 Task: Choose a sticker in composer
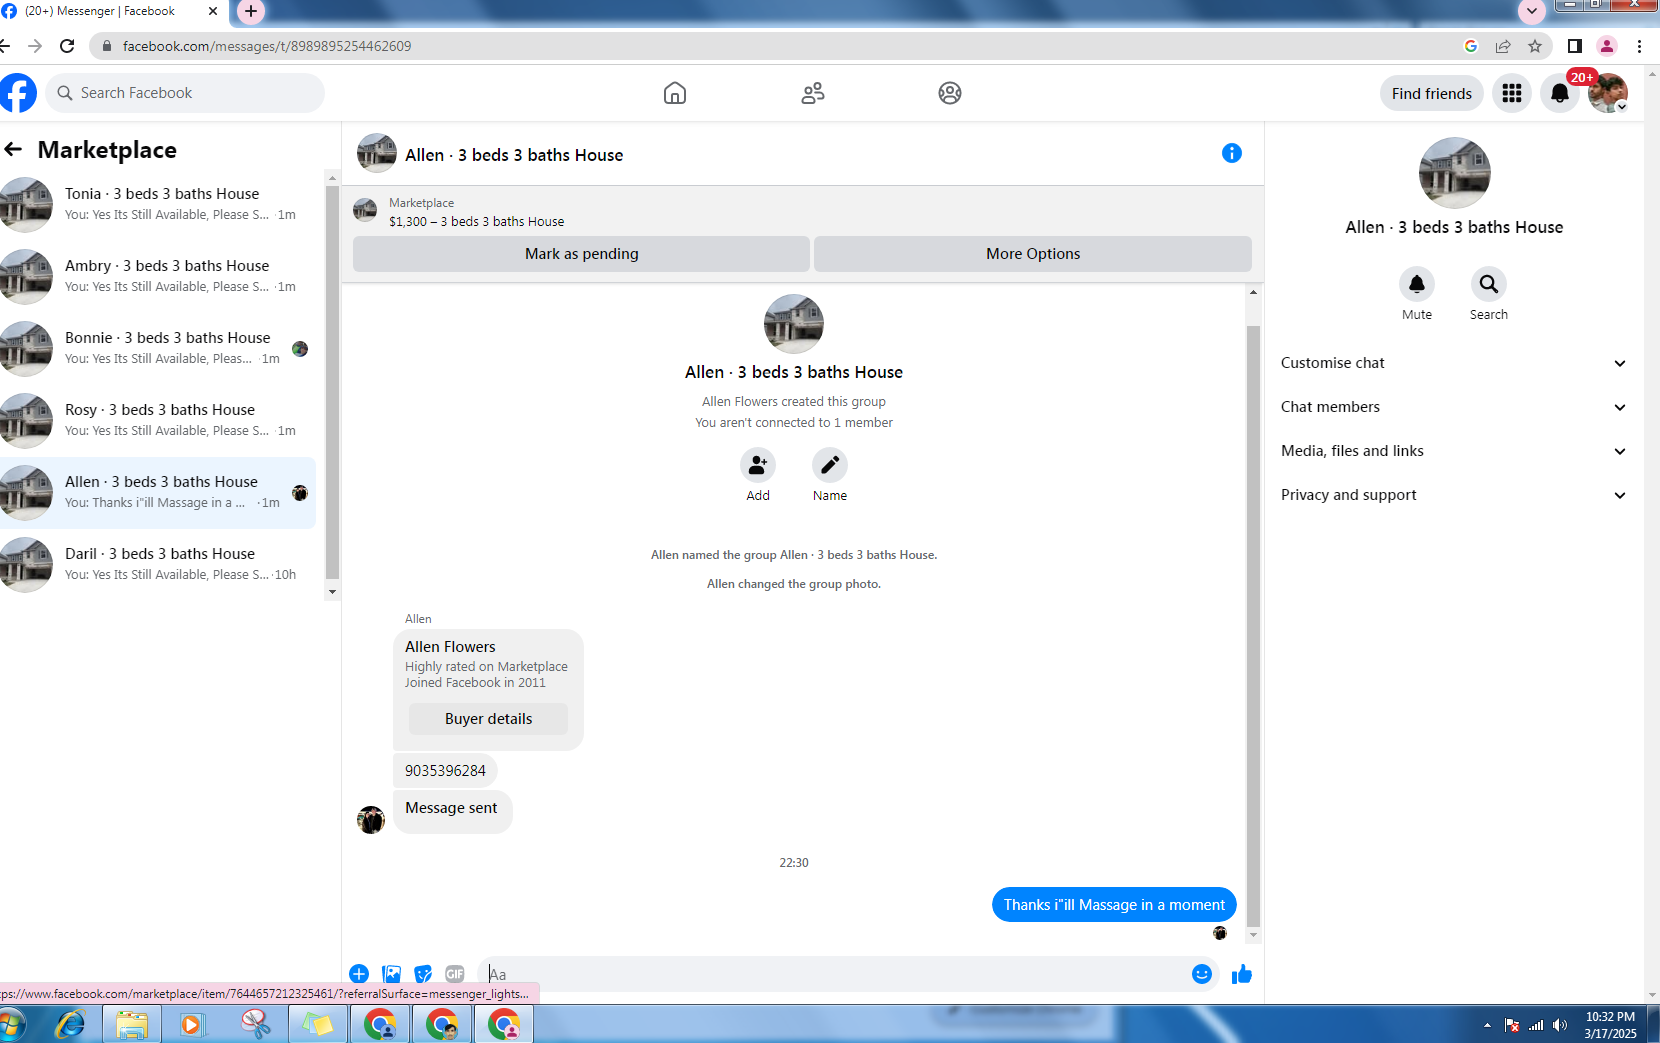tap(423, 974)
